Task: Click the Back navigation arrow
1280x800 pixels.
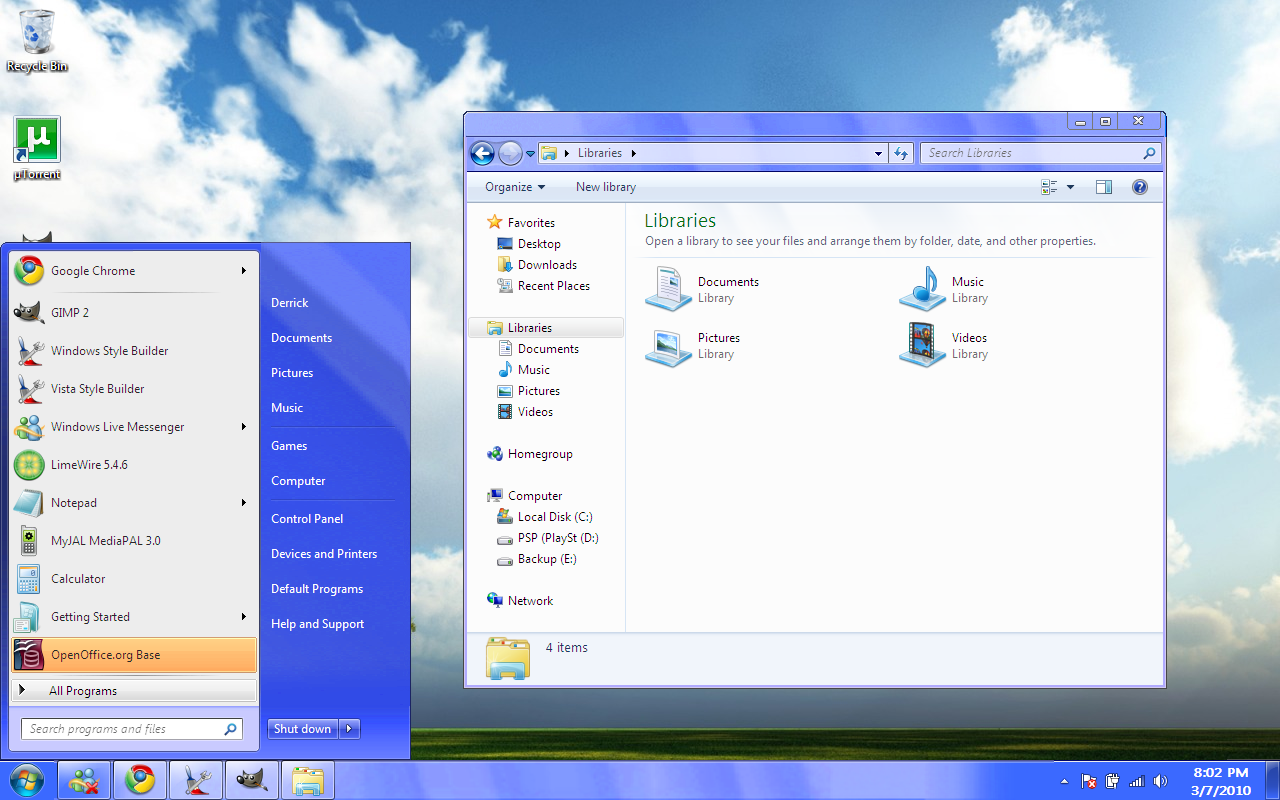Action: pyautogui.click(x=482, y=153)
